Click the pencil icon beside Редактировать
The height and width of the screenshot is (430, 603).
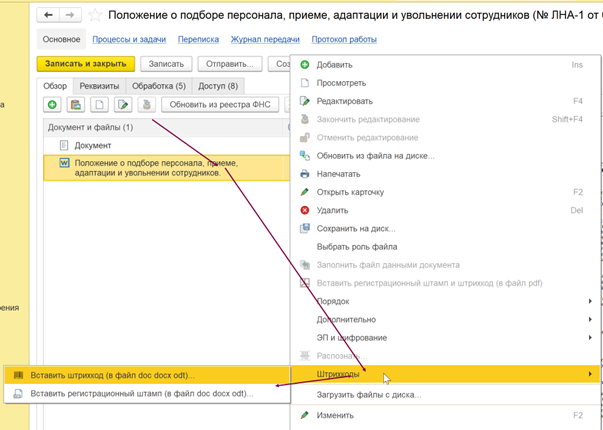(305, 101)
